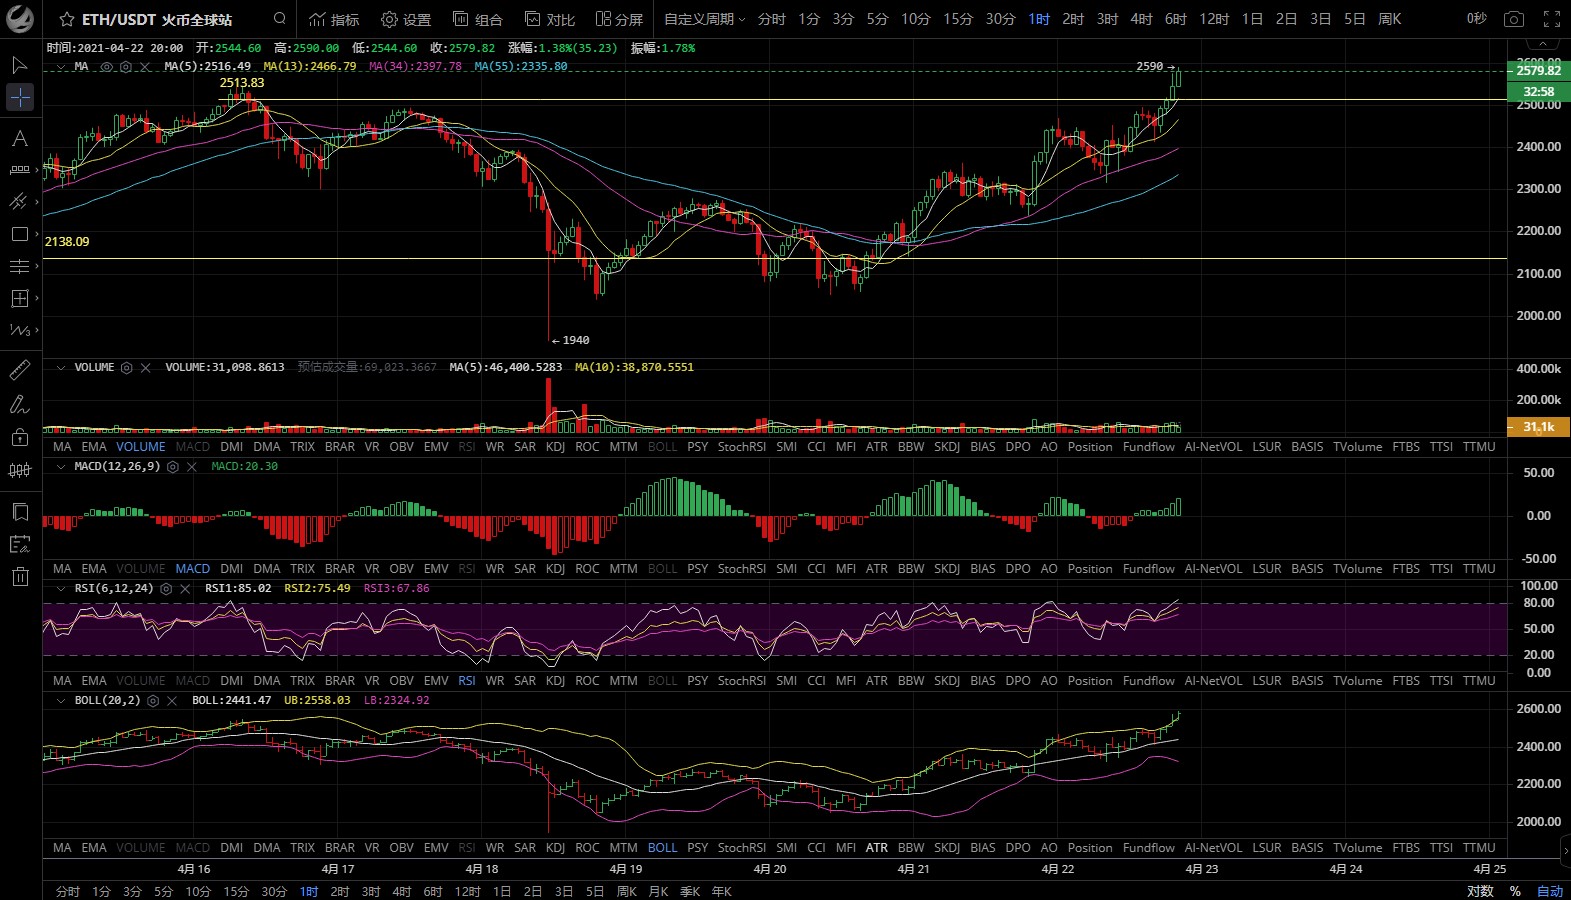Click the 对比 compare button

550,19
